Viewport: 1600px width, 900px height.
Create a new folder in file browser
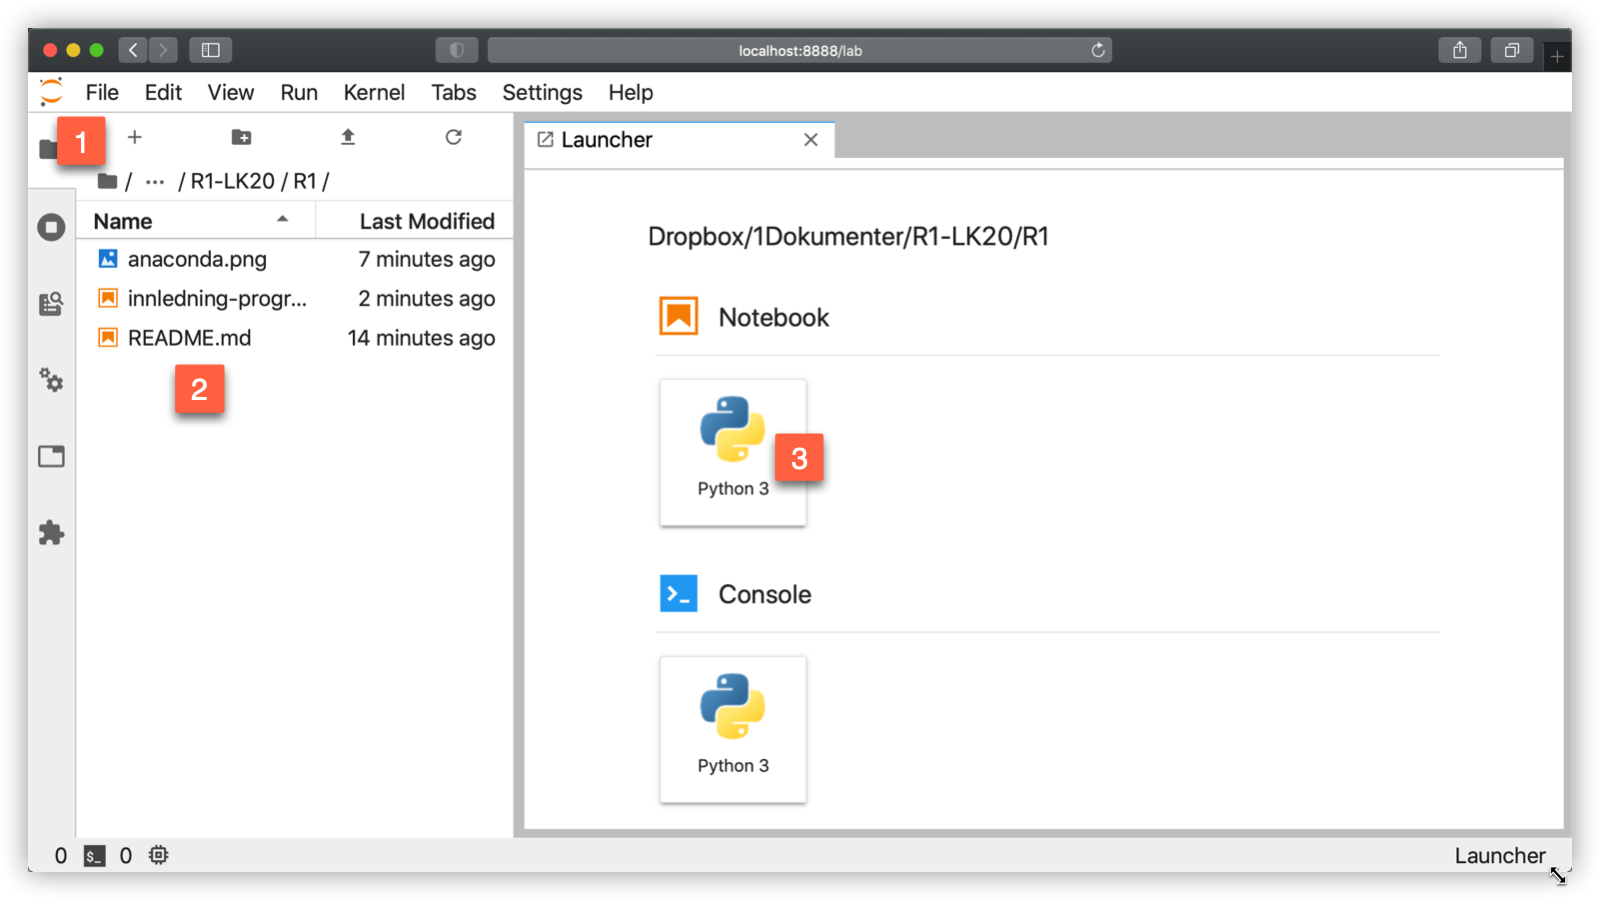(241, 137)
